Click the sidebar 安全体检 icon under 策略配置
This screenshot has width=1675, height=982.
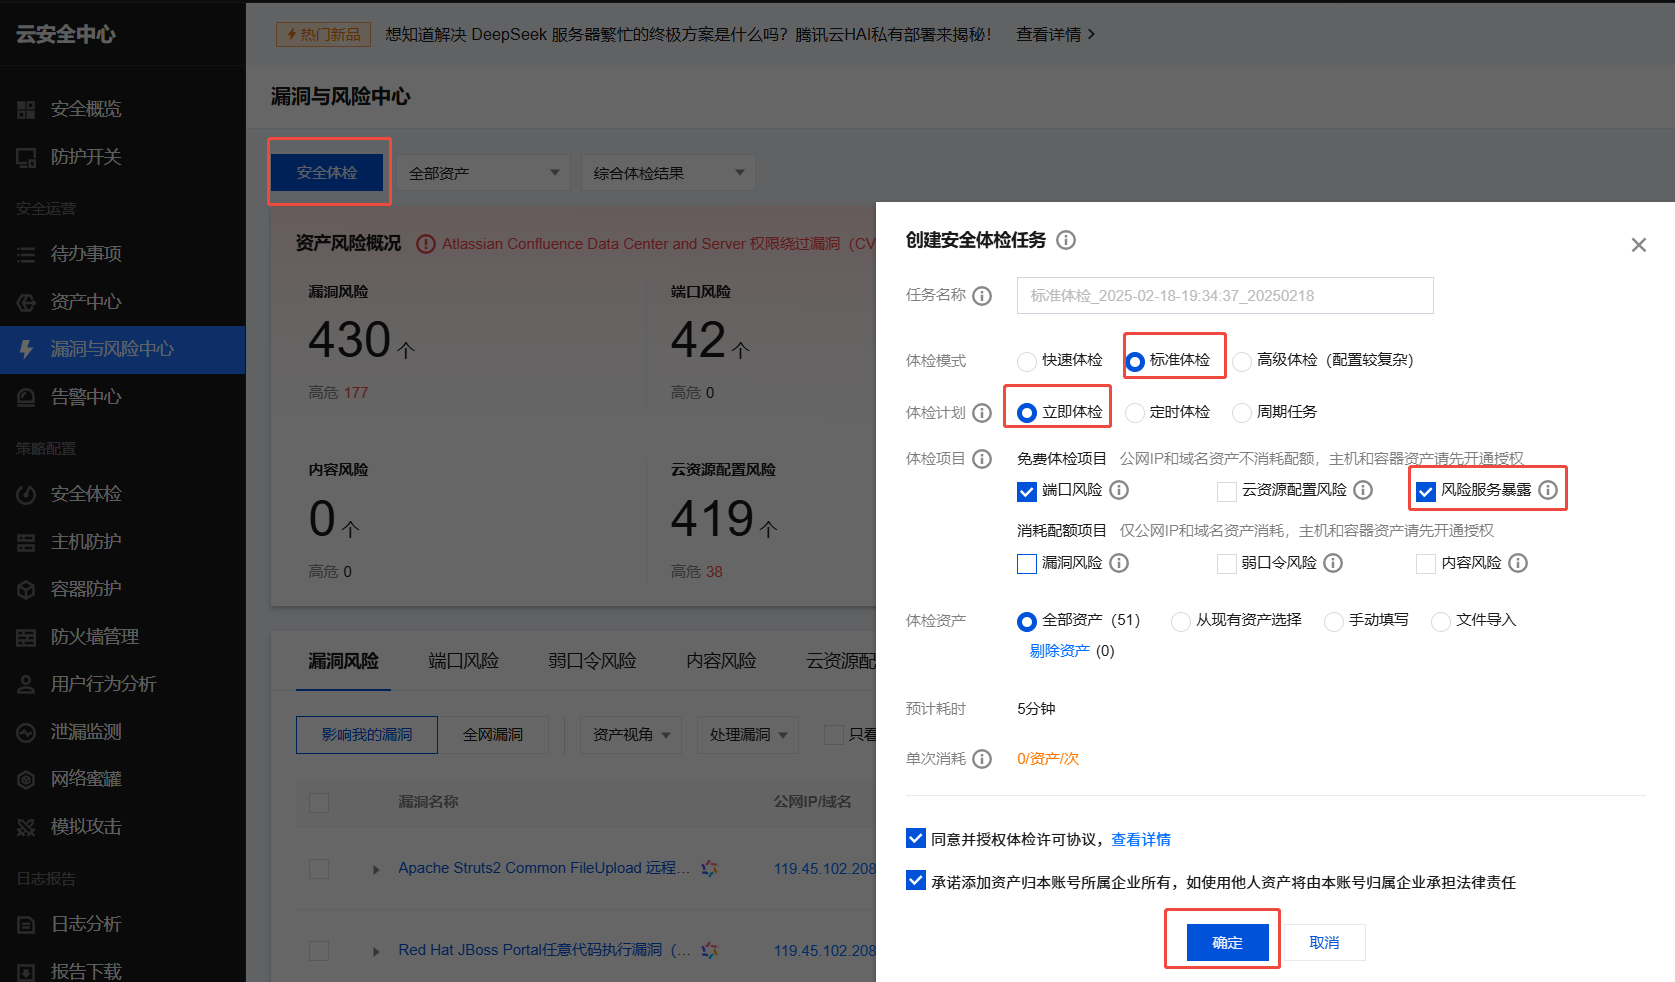click(x=26, y=494)
